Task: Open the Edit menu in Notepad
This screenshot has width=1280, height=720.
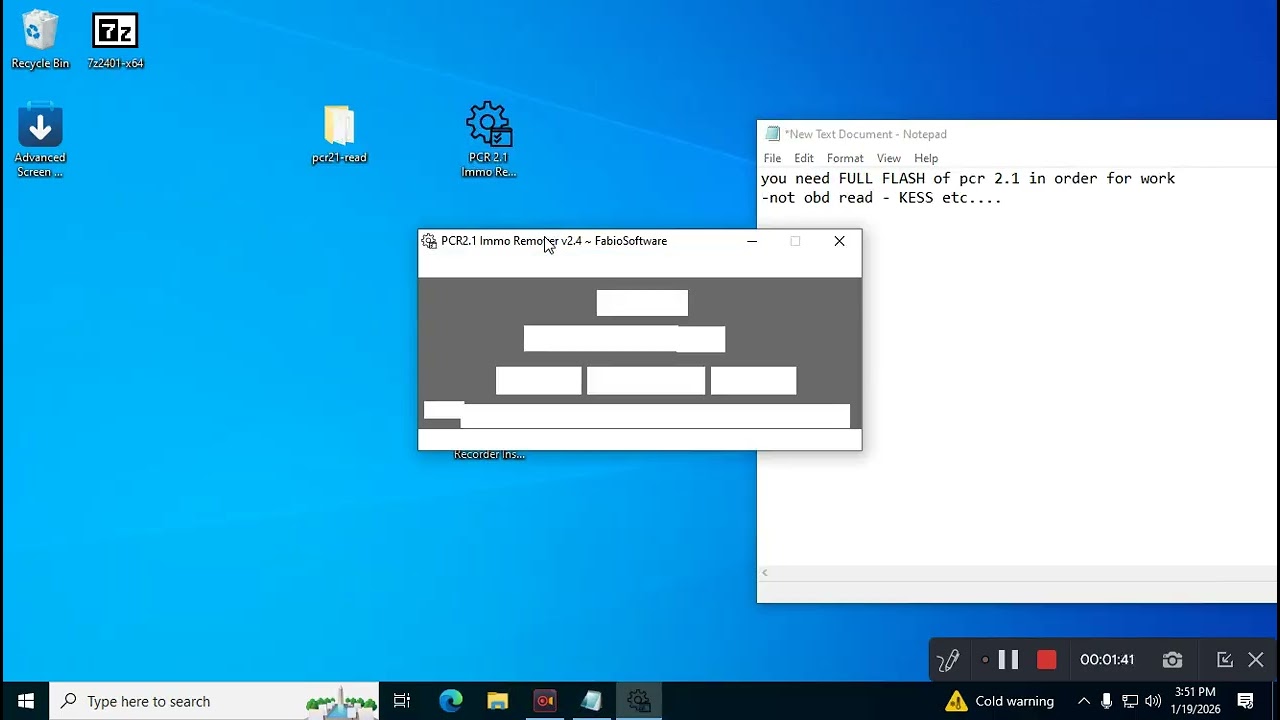Action: (804, 158)
